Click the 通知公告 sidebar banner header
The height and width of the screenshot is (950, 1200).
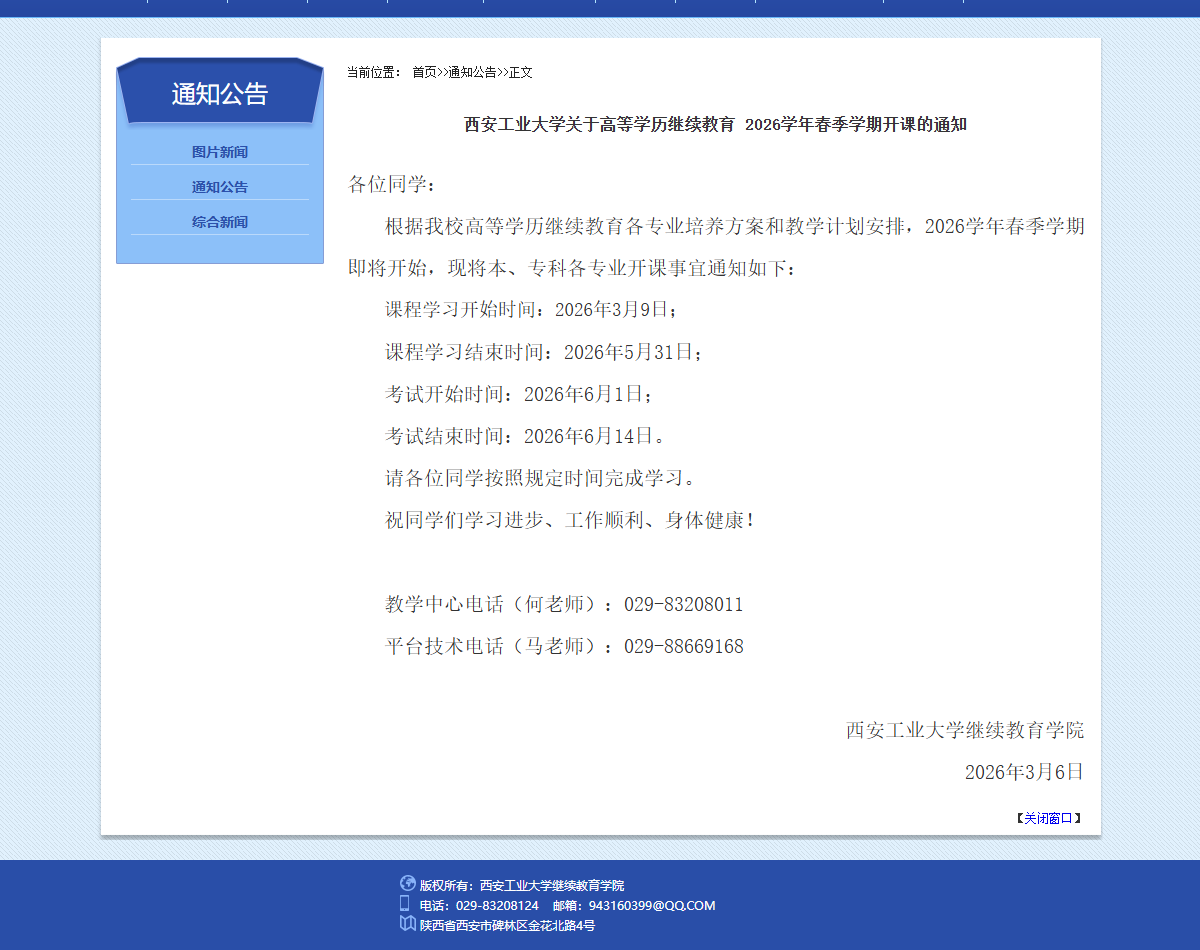pos(220,93)
